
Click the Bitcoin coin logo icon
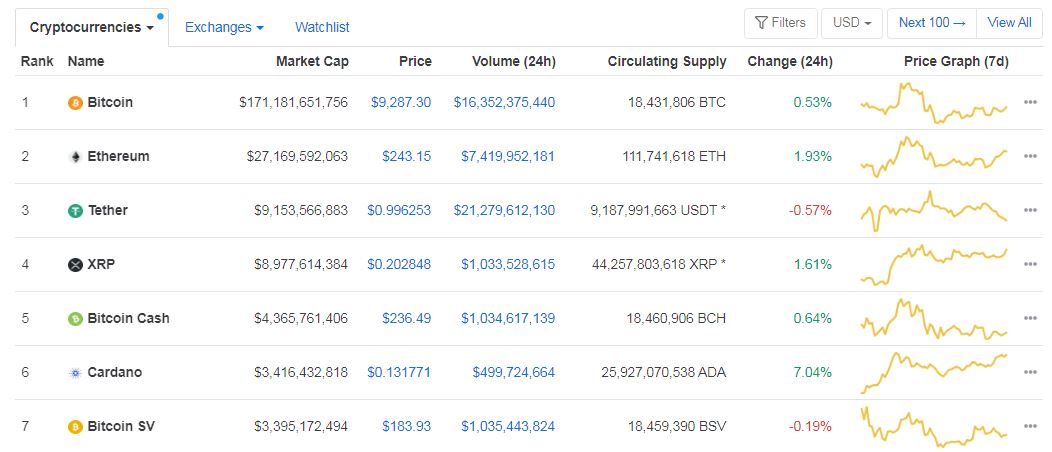tap(75, 103)
